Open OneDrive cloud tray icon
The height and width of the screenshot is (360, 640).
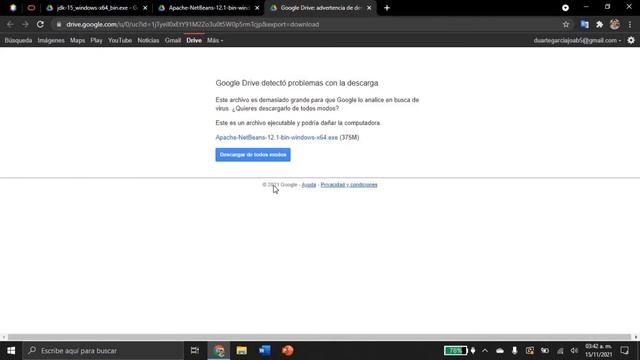(500, 351)
